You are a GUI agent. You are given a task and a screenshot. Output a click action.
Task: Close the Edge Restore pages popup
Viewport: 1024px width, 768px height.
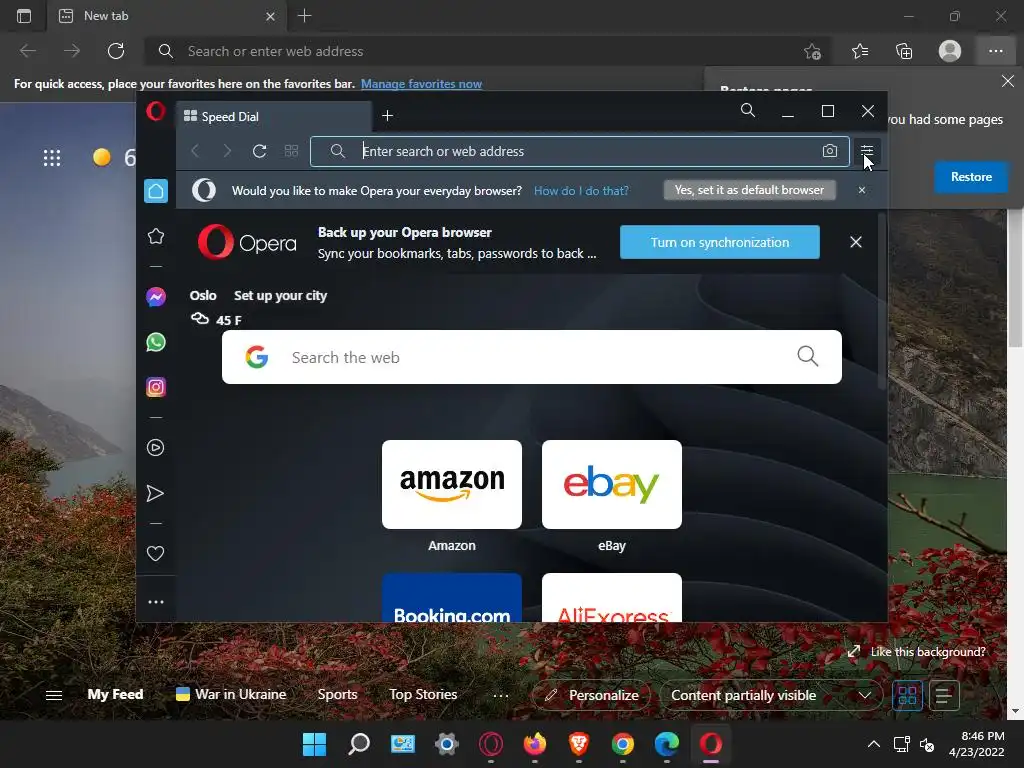[x=1008, y=81]
